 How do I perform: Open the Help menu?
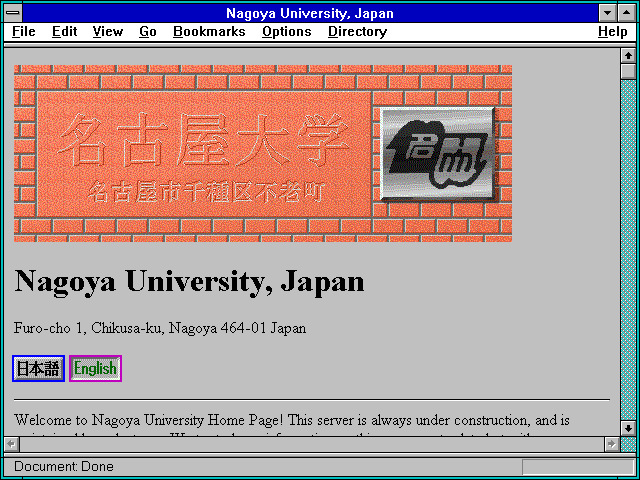613,32
